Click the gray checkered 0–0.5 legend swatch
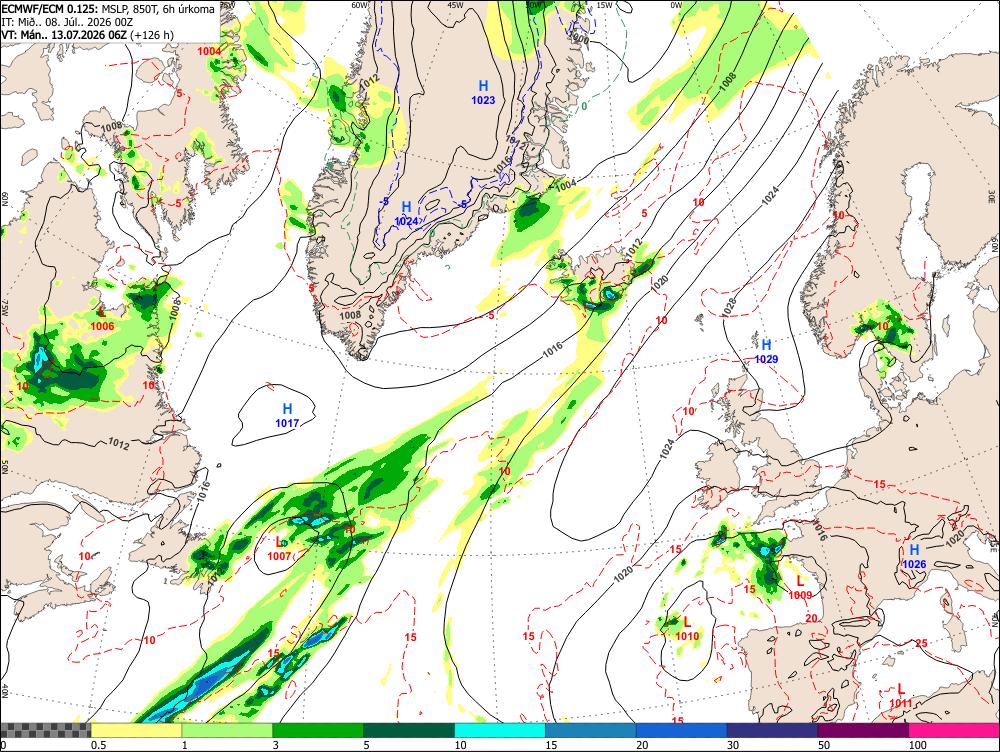 point(45,730)
